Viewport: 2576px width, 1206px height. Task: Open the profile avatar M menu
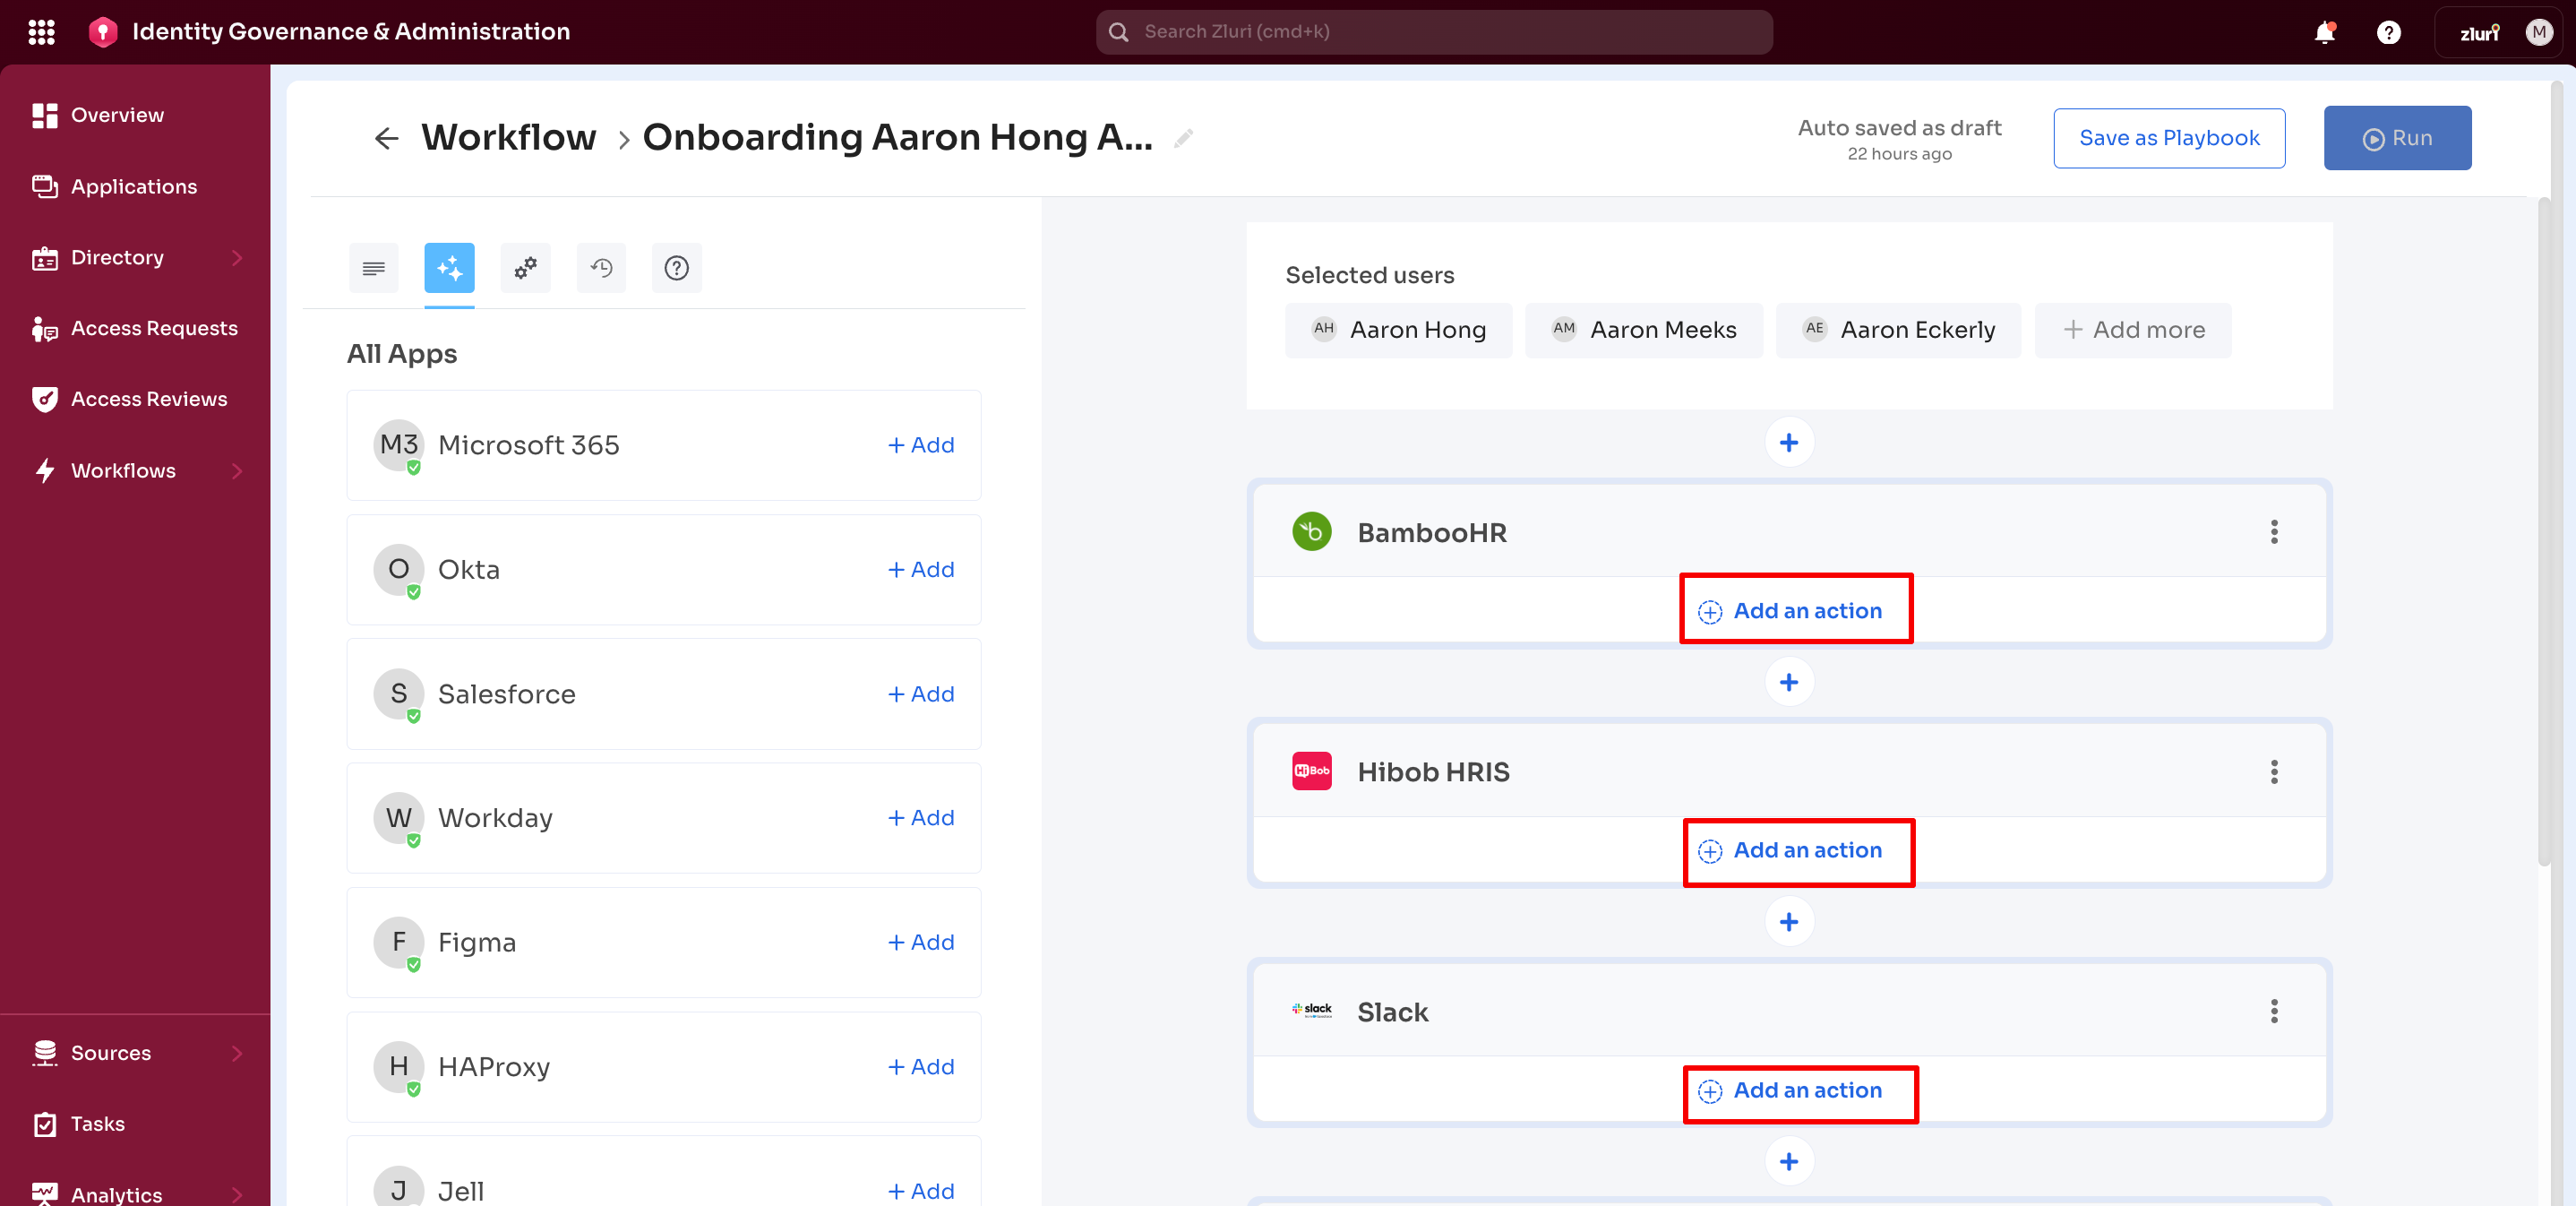point(2540,31)
